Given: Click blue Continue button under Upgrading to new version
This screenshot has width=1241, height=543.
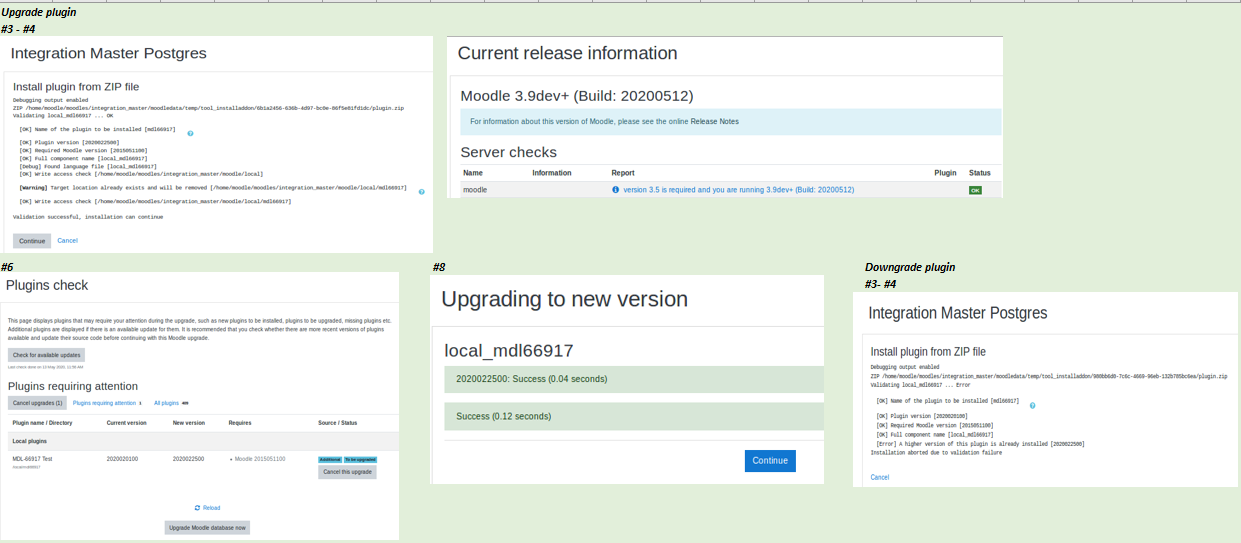Looking at the screenshot, I should click(770, 461).
